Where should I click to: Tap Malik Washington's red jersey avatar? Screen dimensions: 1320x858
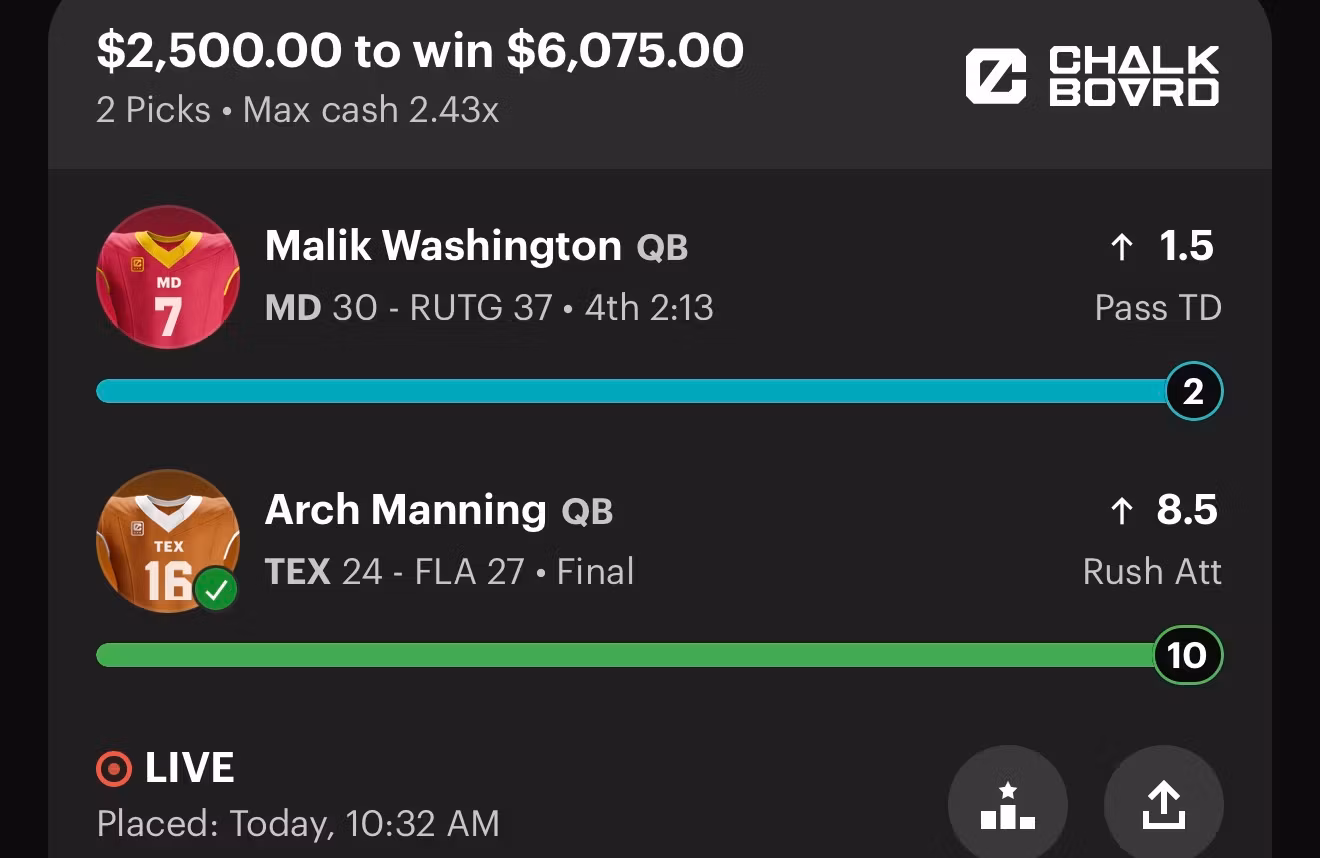click(168, 277)
